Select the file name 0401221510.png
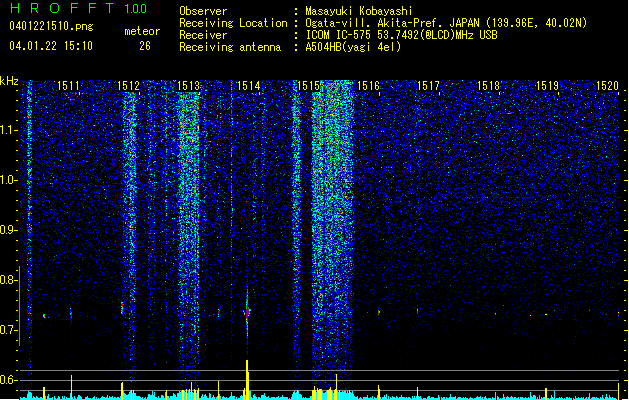The height and width of the screenshot is (400, 629). [x=51, y=26]
